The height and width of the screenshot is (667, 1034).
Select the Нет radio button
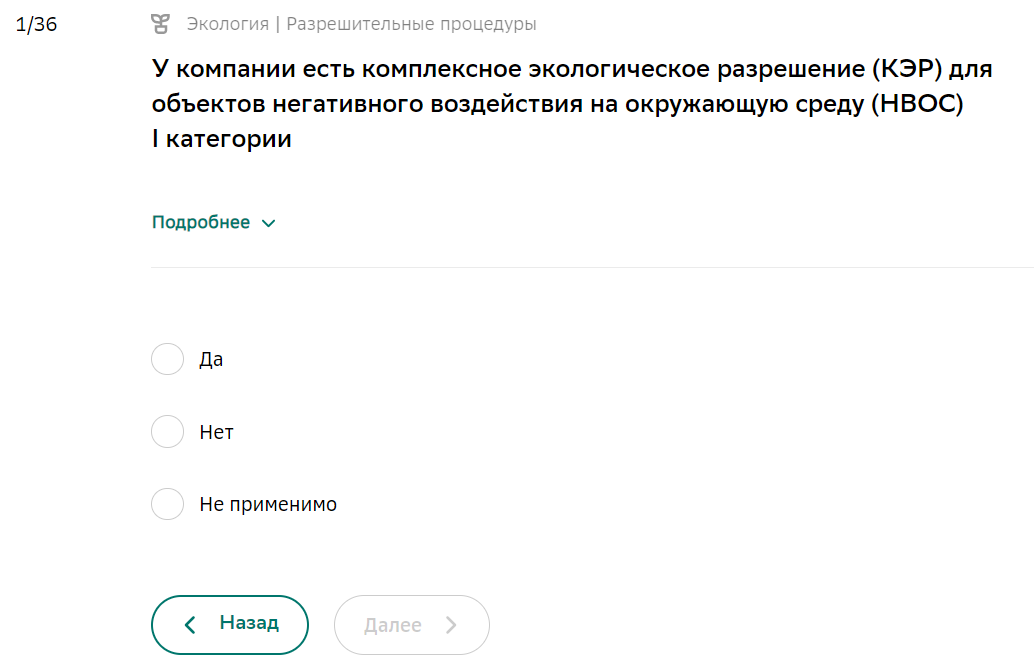tap(167, 431)
